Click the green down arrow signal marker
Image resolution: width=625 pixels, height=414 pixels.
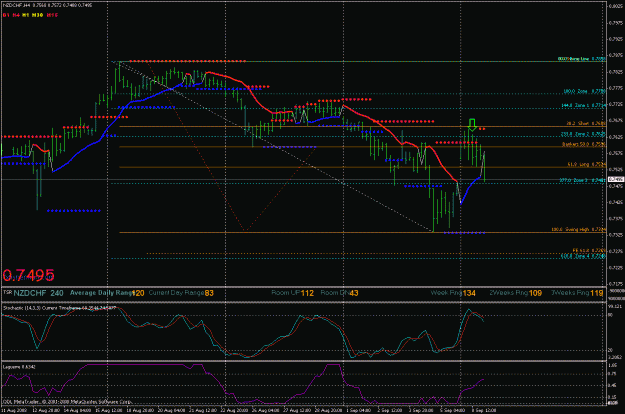(x=472, y=125)
